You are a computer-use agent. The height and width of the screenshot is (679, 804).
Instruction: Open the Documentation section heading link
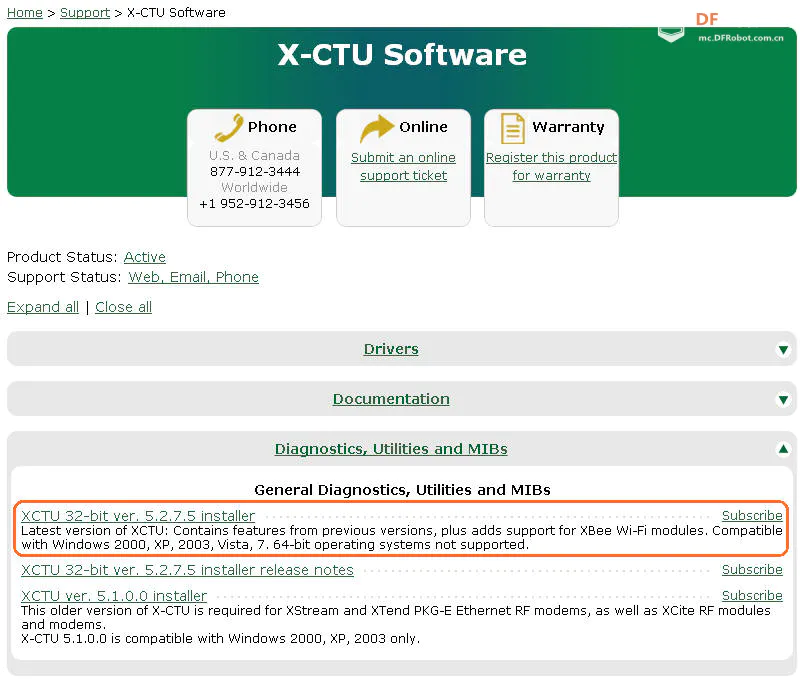pyautogui.click(x=391, y=399)
